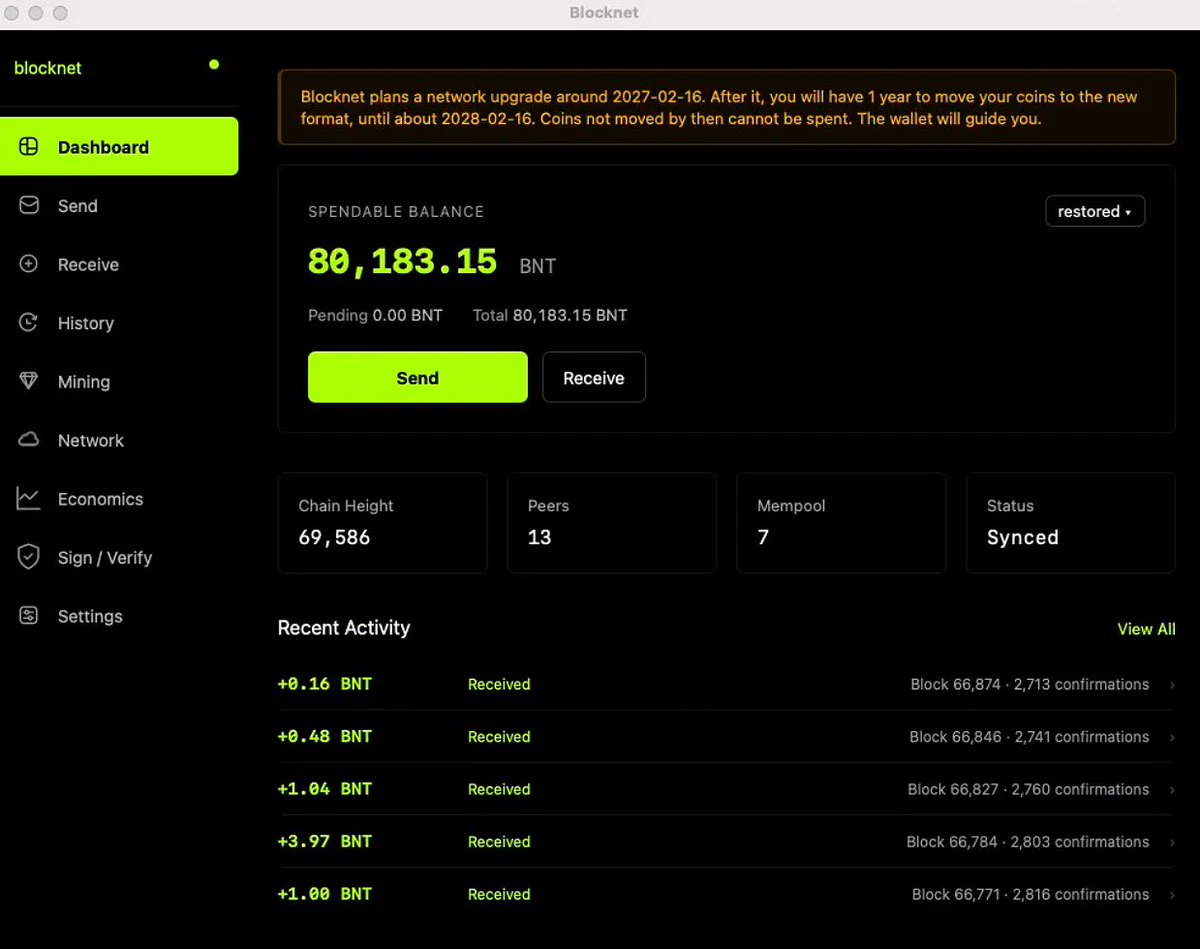Click the 80,183.15 spendable balance amount
1200x949 pixels.
(x=402, y=262)
